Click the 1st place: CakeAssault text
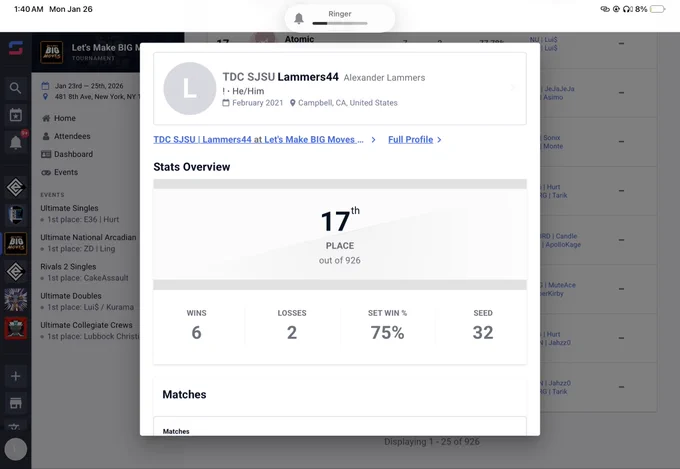This screenshot has width=680, height=469. (88, 278)
